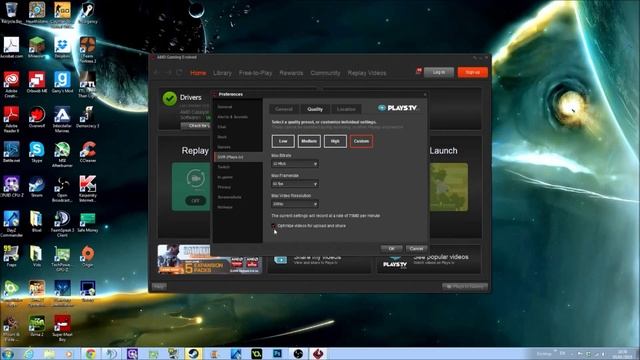Launch Open Broadcaster desktop shortcut
640x360 pixels.
(x=62, y=189)
